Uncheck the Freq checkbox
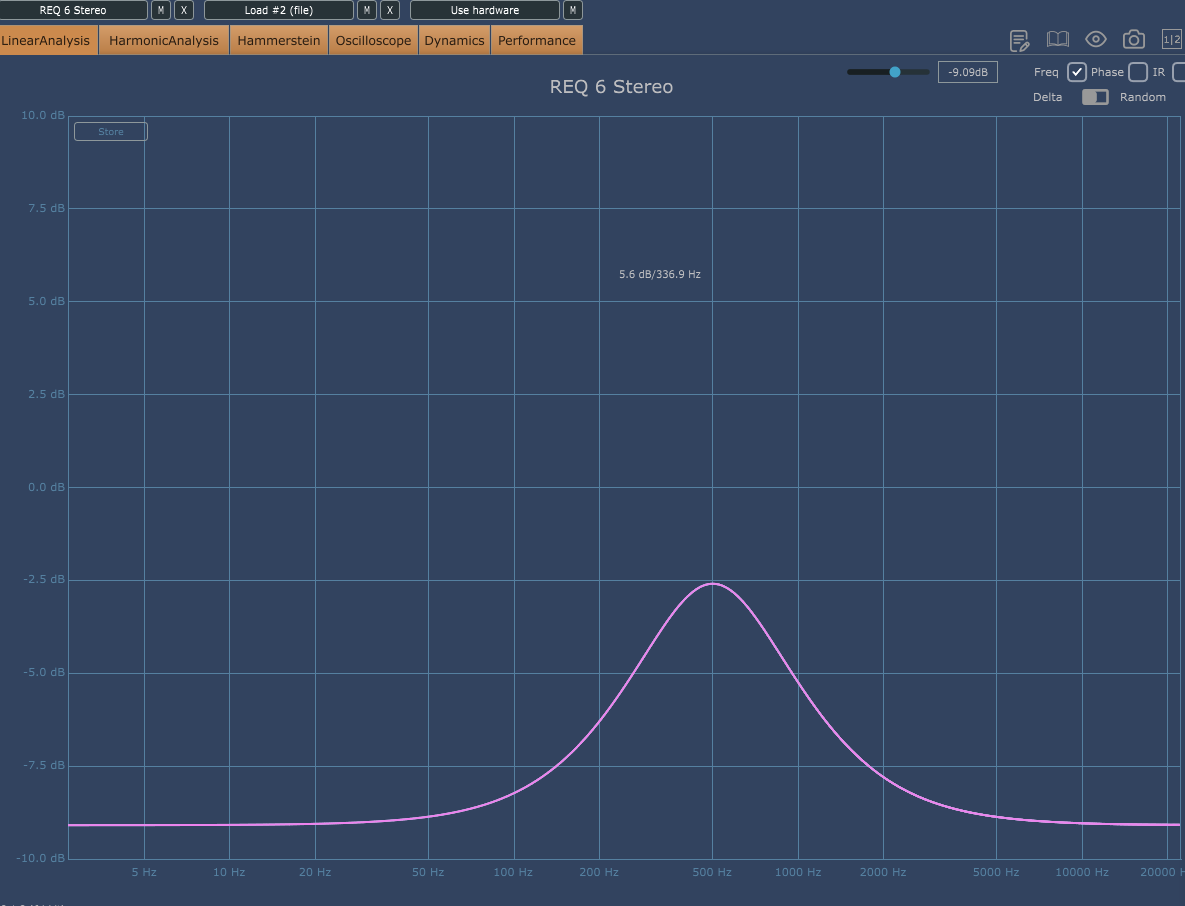Screen dimensions: 1185x906 click(1077, 72)
